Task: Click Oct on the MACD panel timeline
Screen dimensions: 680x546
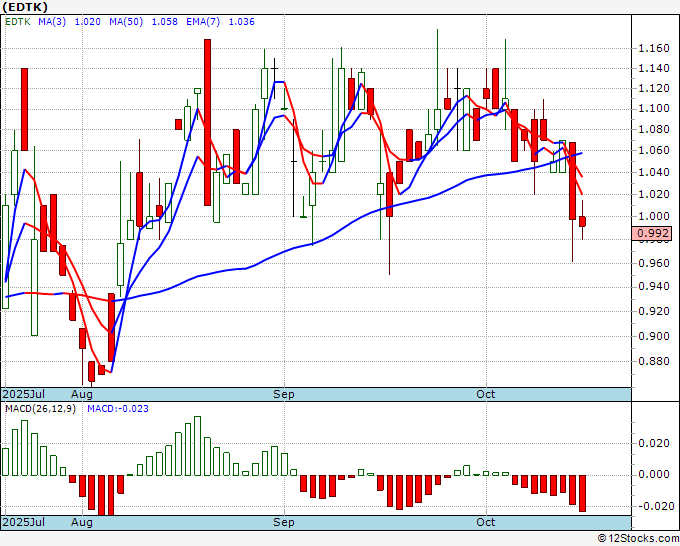Action: click(486, 522)
